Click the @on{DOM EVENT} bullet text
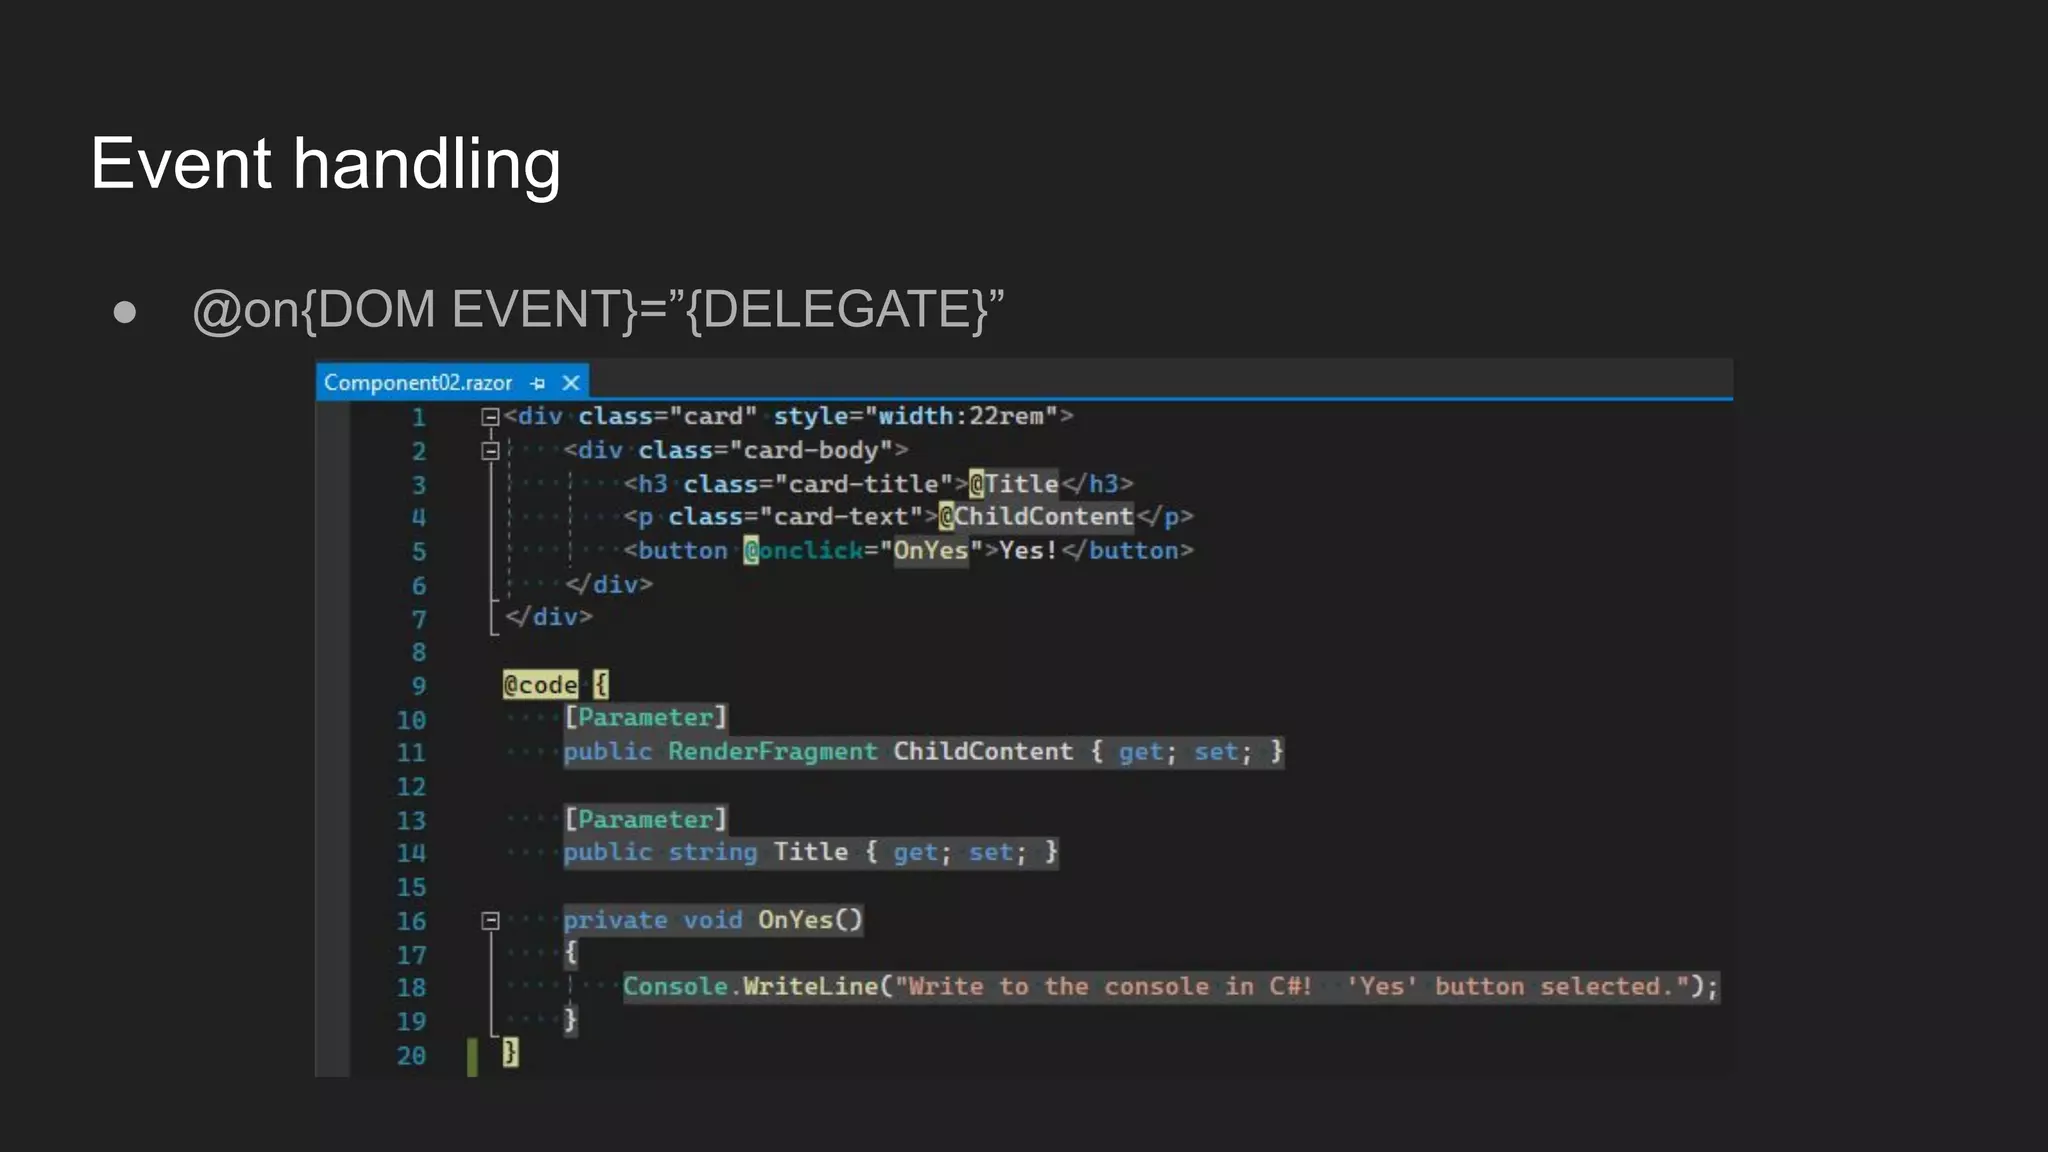The width and height of the screenshot is (2048, 1152). [598, 309]
